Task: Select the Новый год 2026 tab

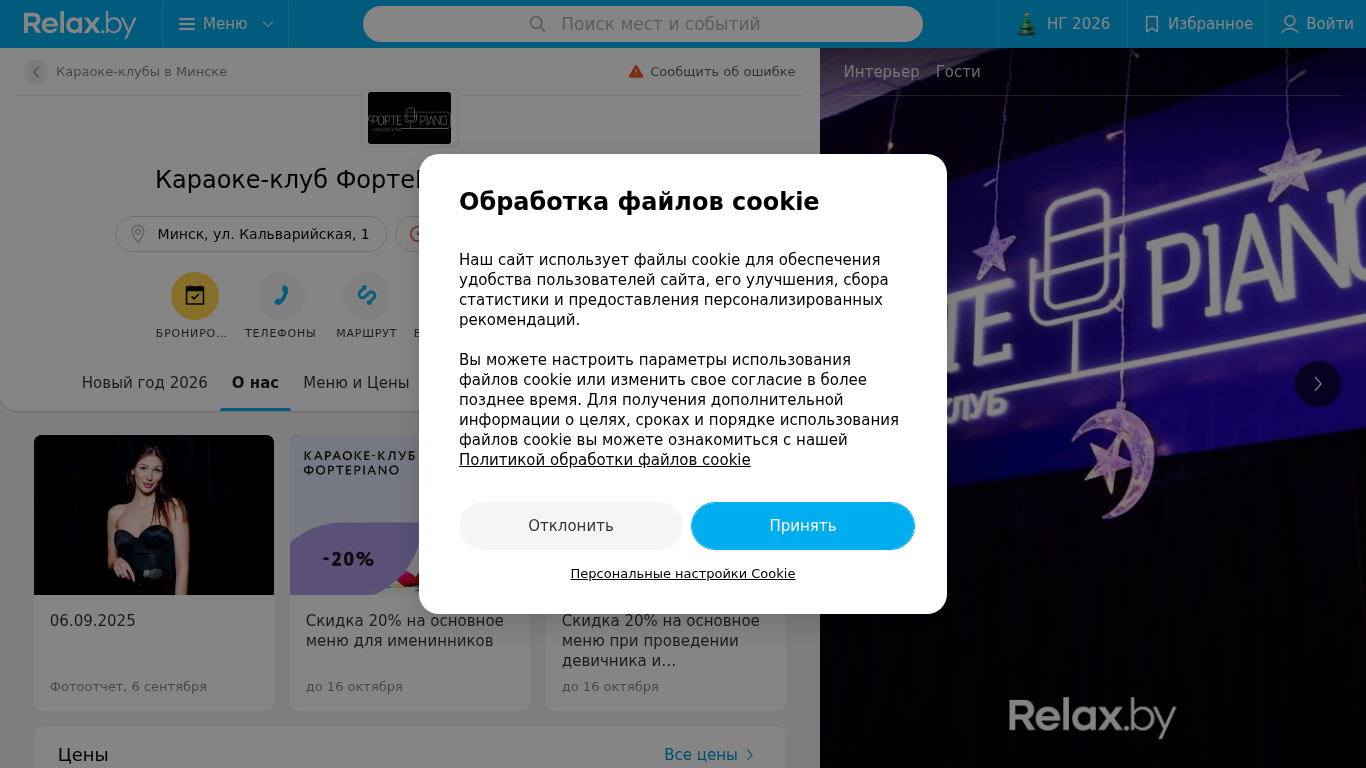Action: [145, 383]
